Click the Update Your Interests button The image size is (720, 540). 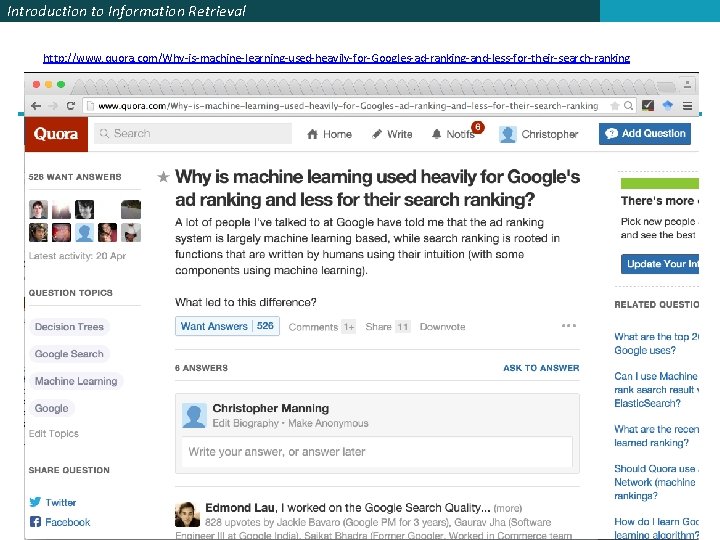coord(660,264)
